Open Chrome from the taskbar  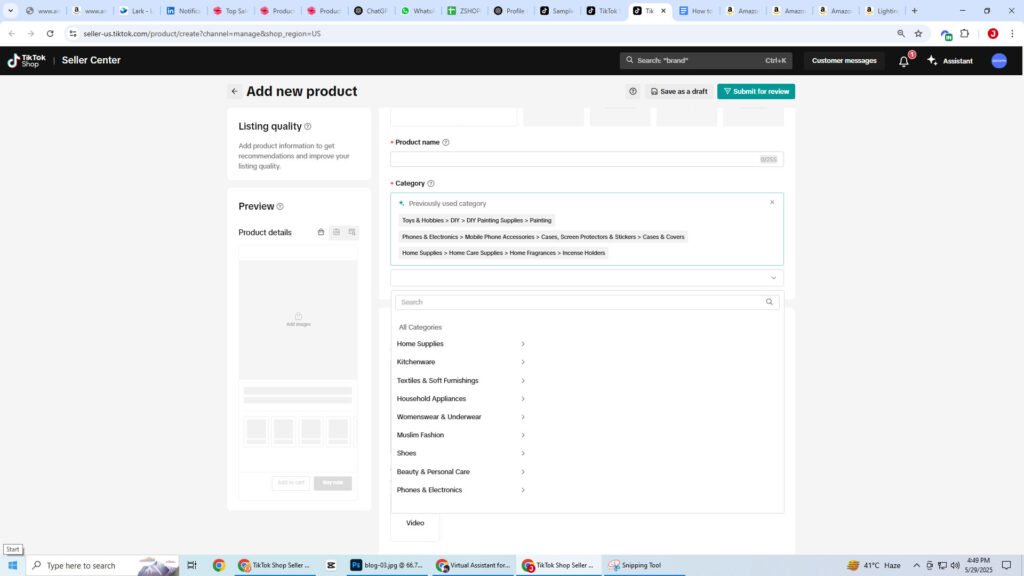point(219,565)
